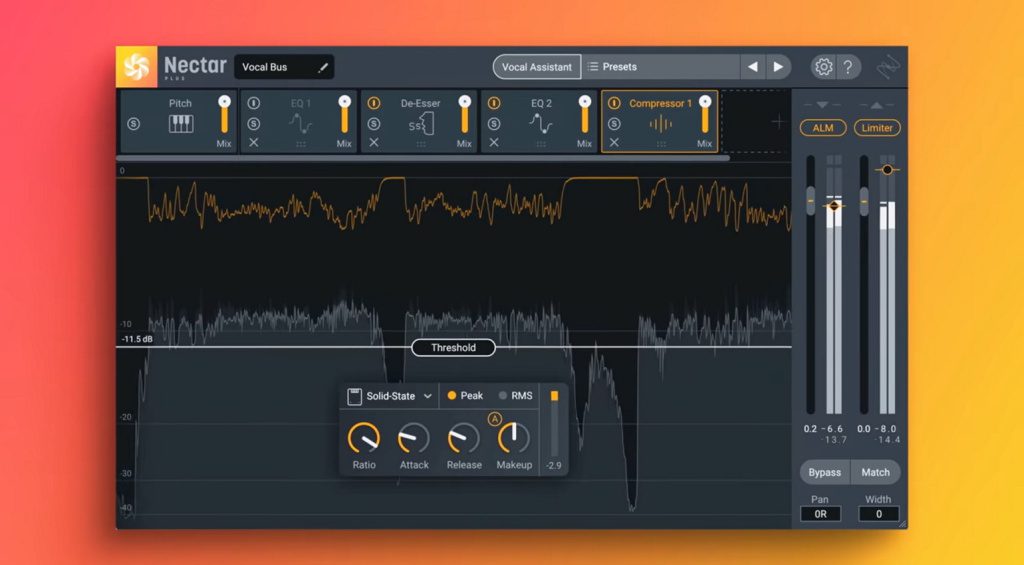Solo the Compressor 1 module
Image resolution: width=1024 pixels, height=565 pixels.
point(614,123)
